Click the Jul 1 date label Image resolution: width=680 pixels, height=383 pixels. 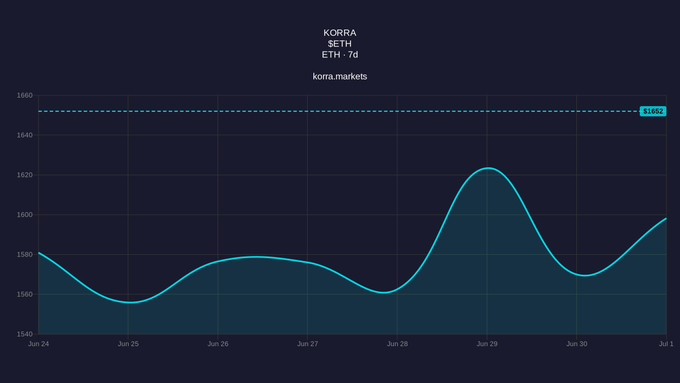(666, 344)
